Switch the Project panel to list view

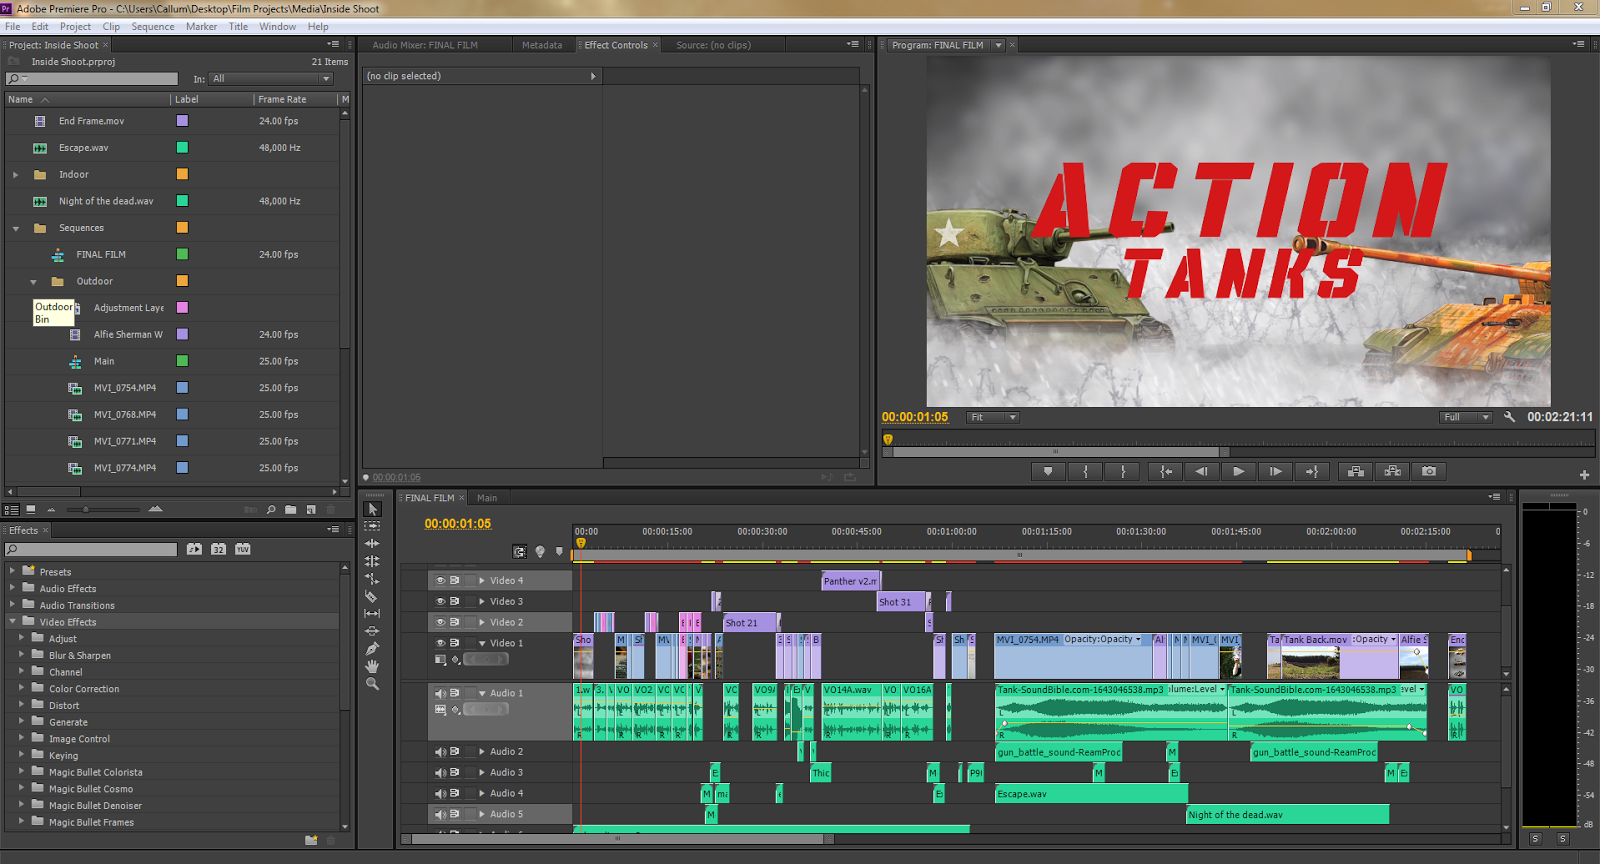click(12, 510)
